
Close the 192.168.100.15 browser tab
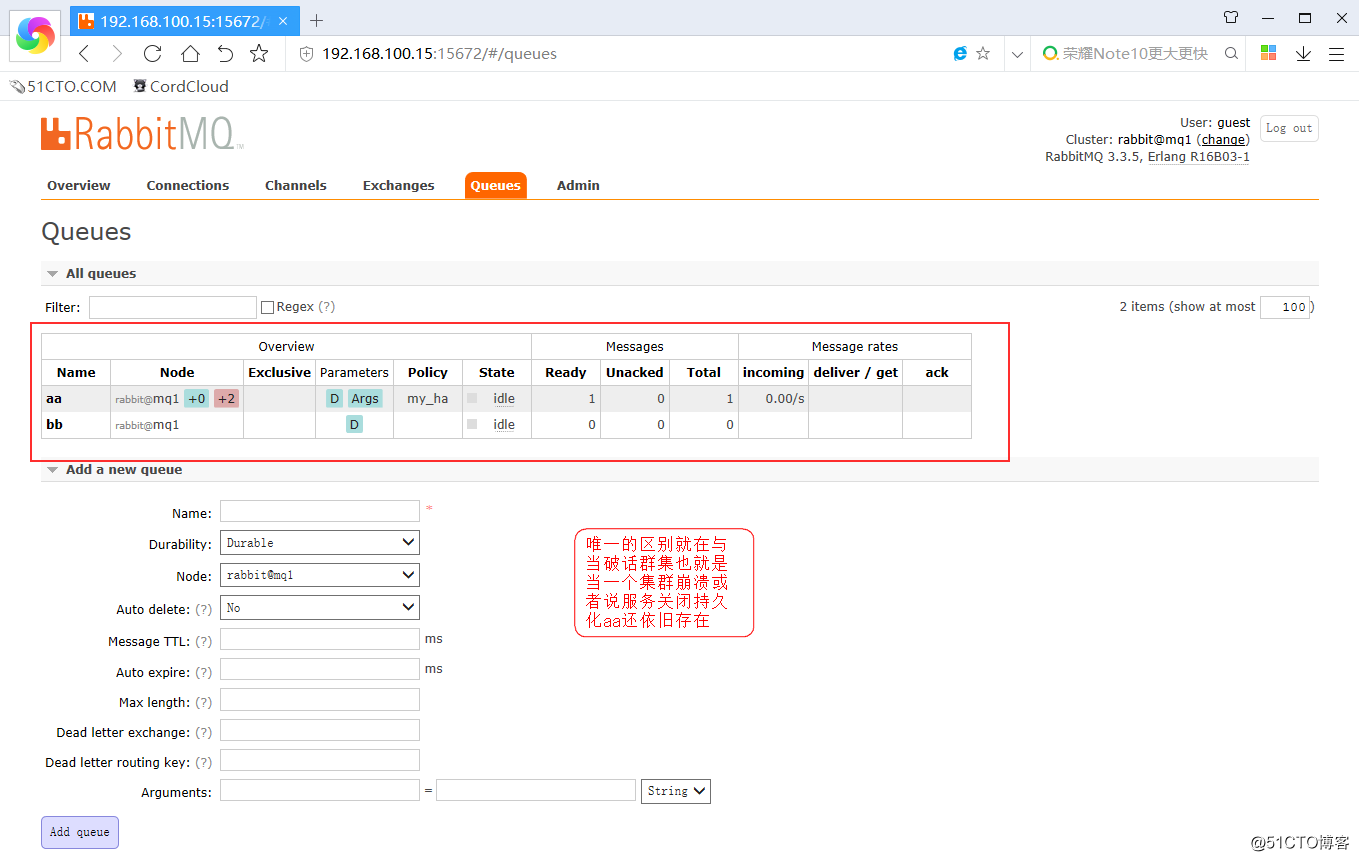pos(284,20)
